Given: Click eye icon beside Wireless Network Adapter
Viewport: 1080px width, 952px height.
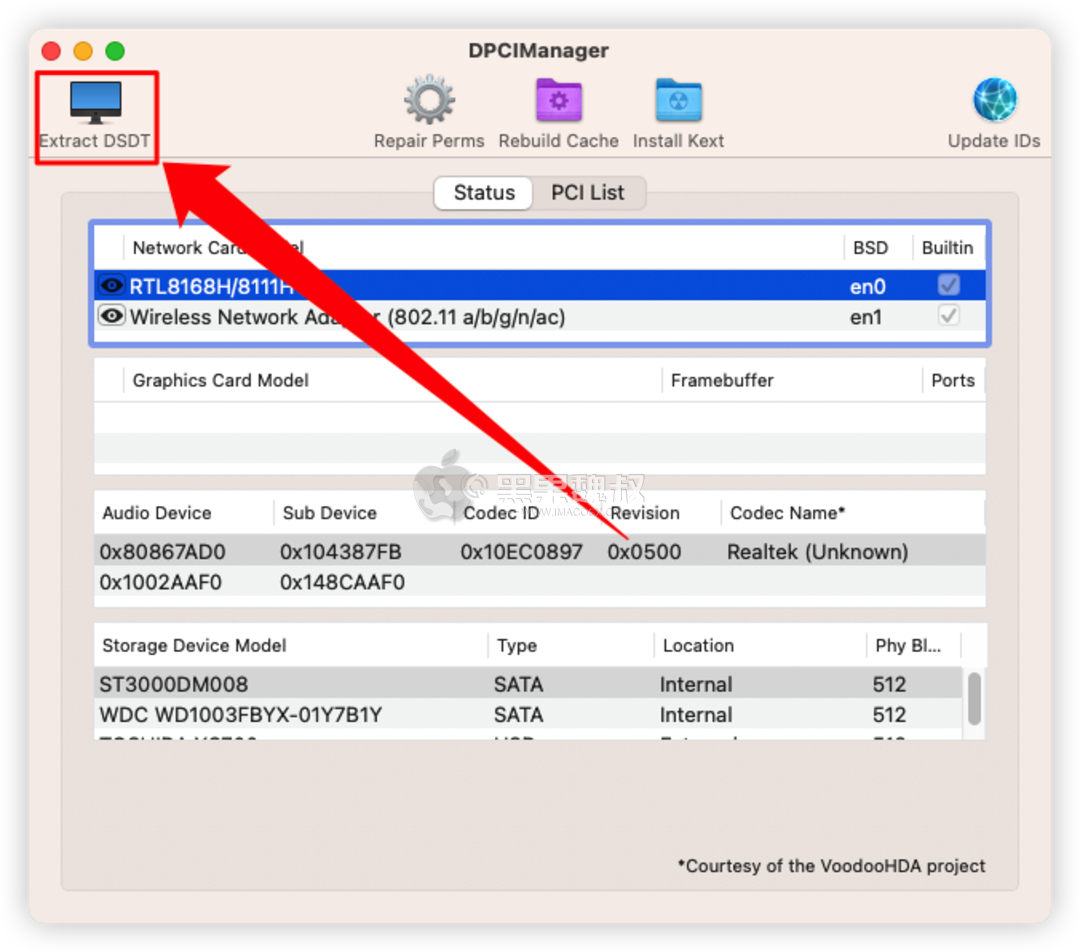Looking at the screenshot, I should coord(112,316).
